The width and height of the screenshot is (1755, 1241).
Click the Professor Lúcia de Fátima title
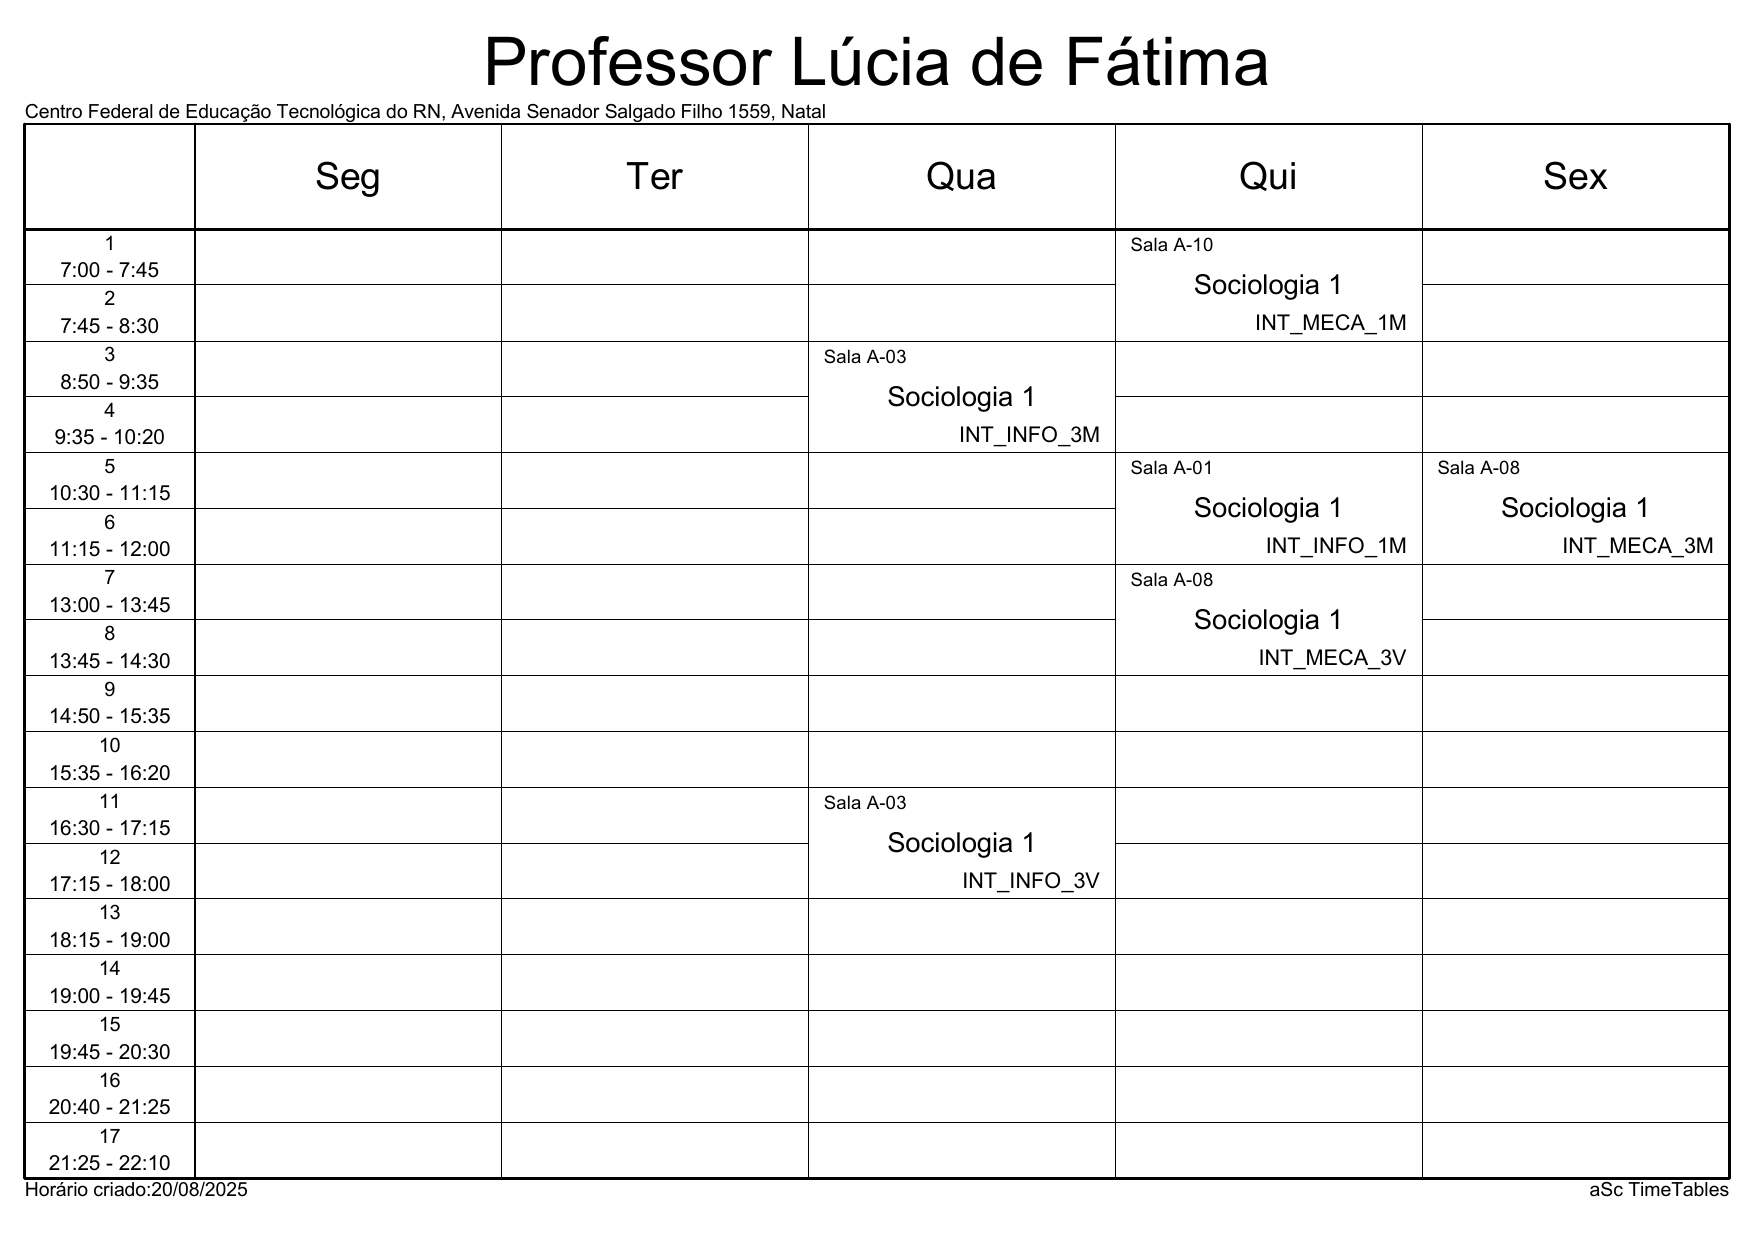point(876,62)
